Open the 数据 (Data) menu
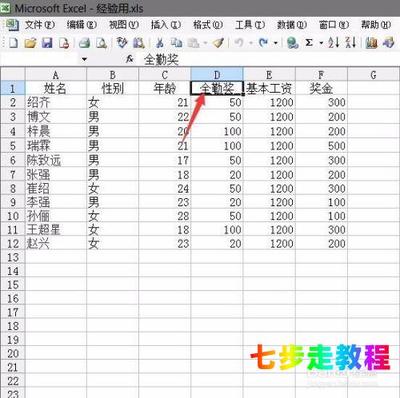Viewport: 400px width, 398px height. point(292,25)
